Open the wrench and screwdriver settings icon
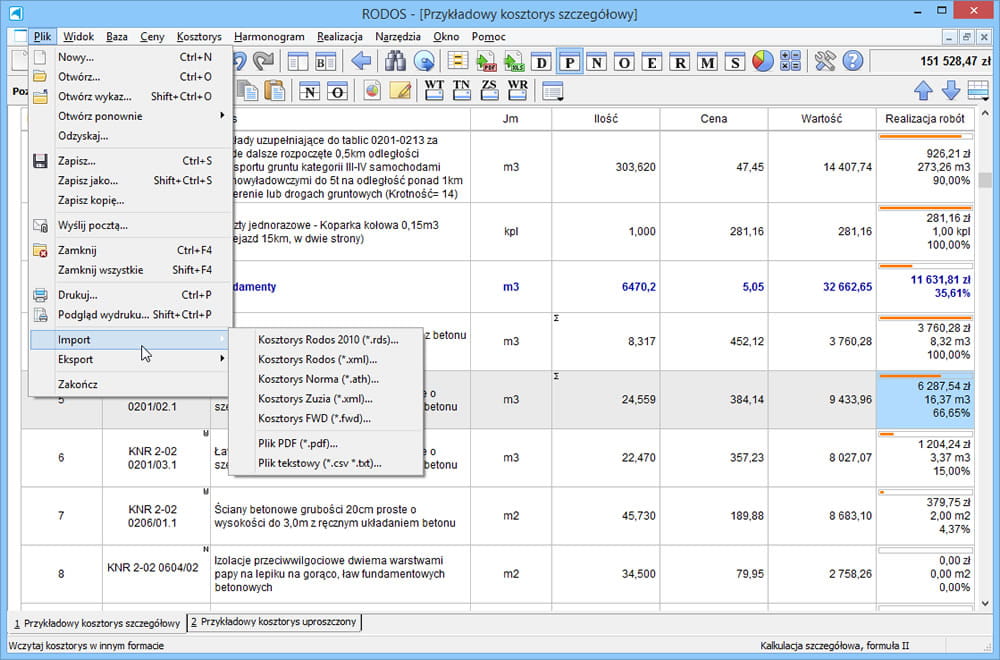 coord(825,61)
